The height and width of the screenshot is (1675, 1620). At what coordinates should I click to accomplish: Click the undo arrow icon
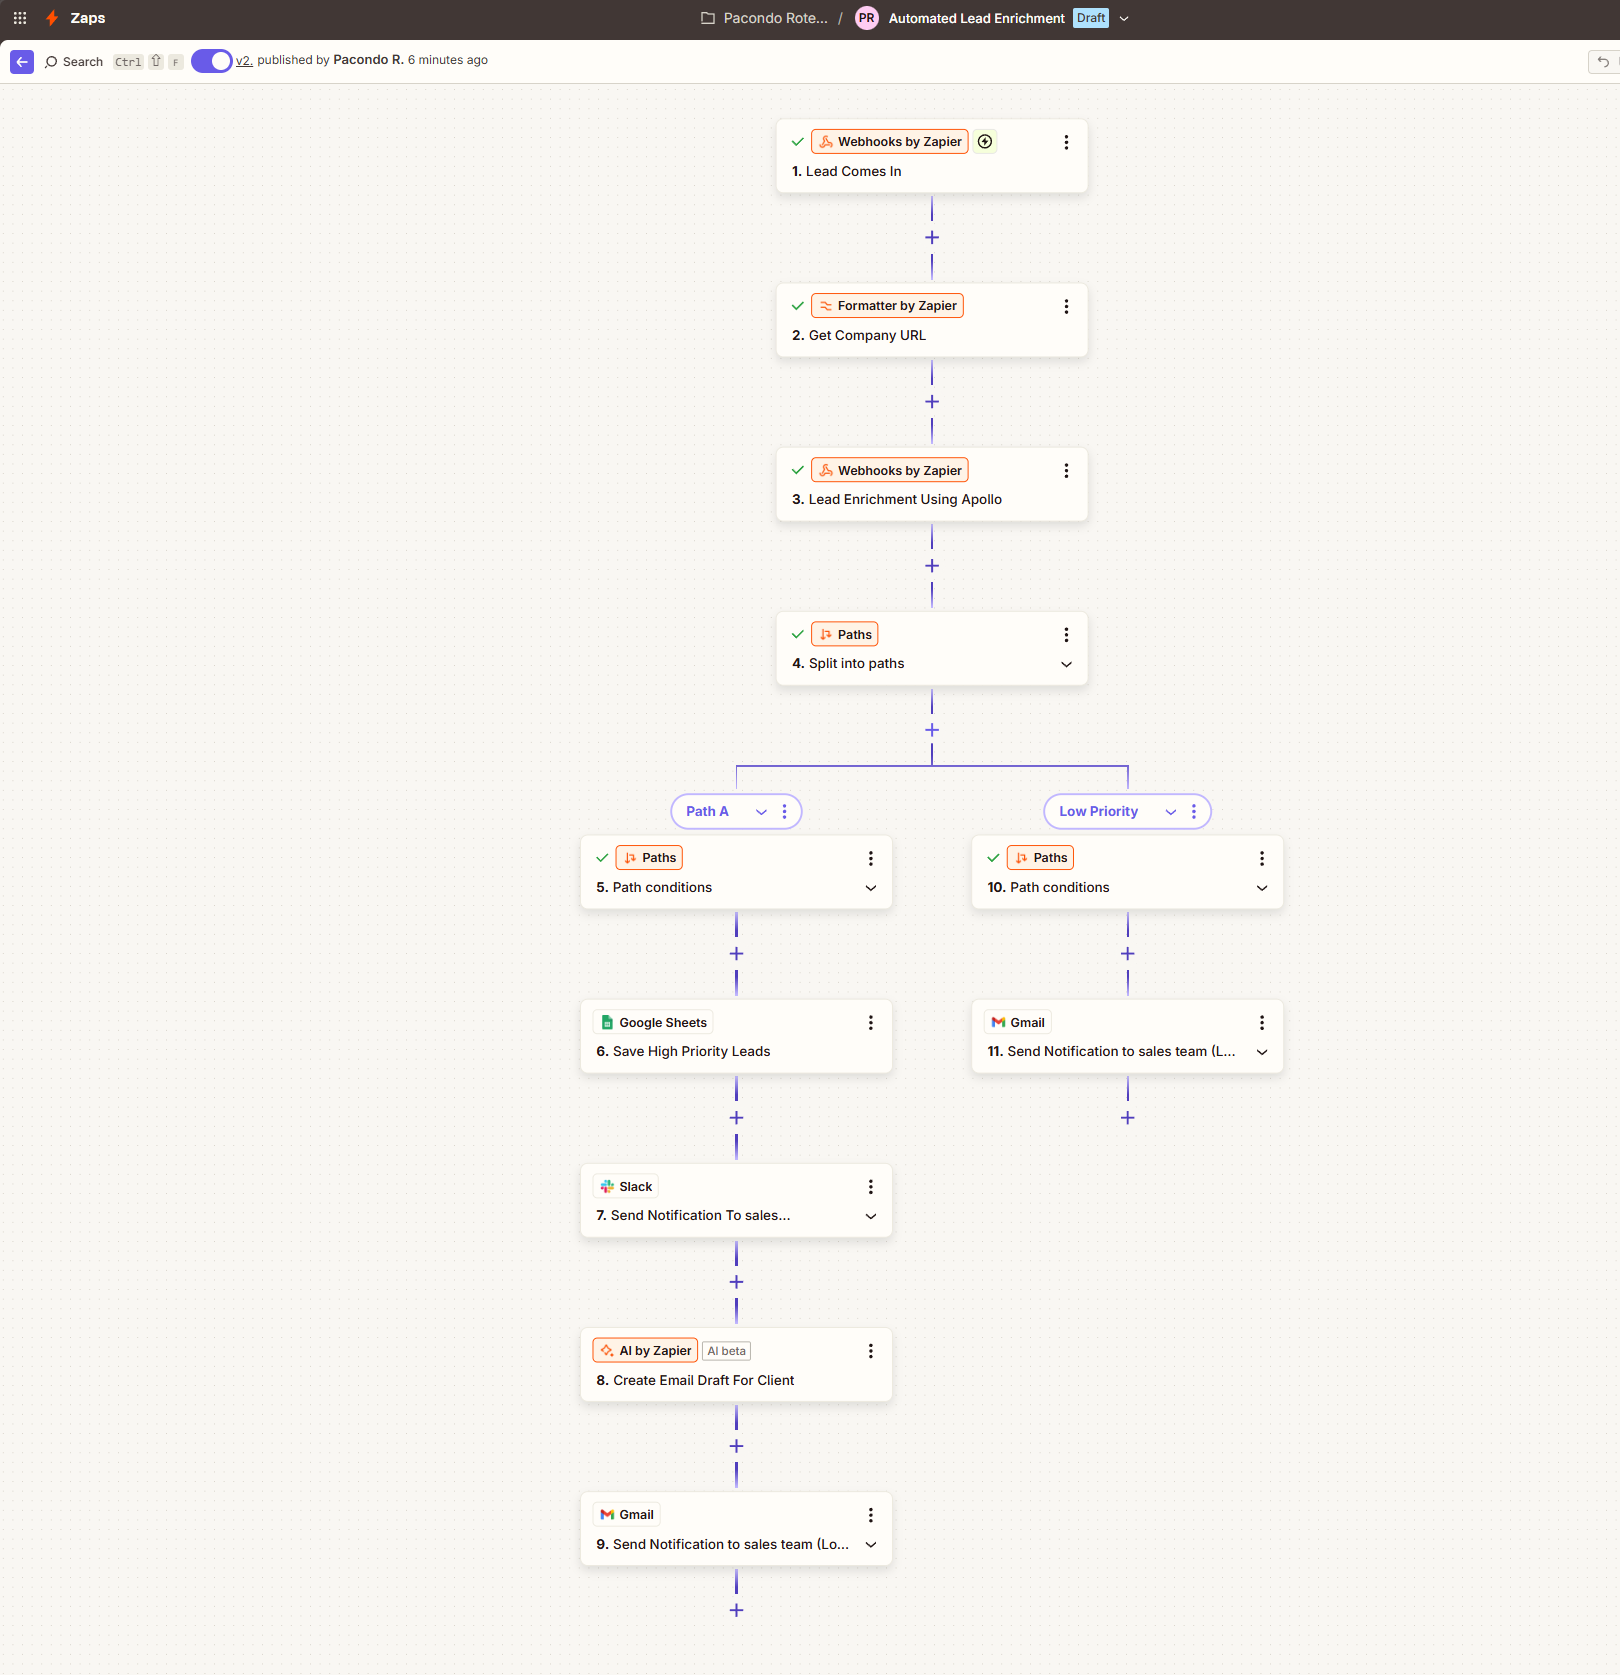click(x=1603, y=62)
